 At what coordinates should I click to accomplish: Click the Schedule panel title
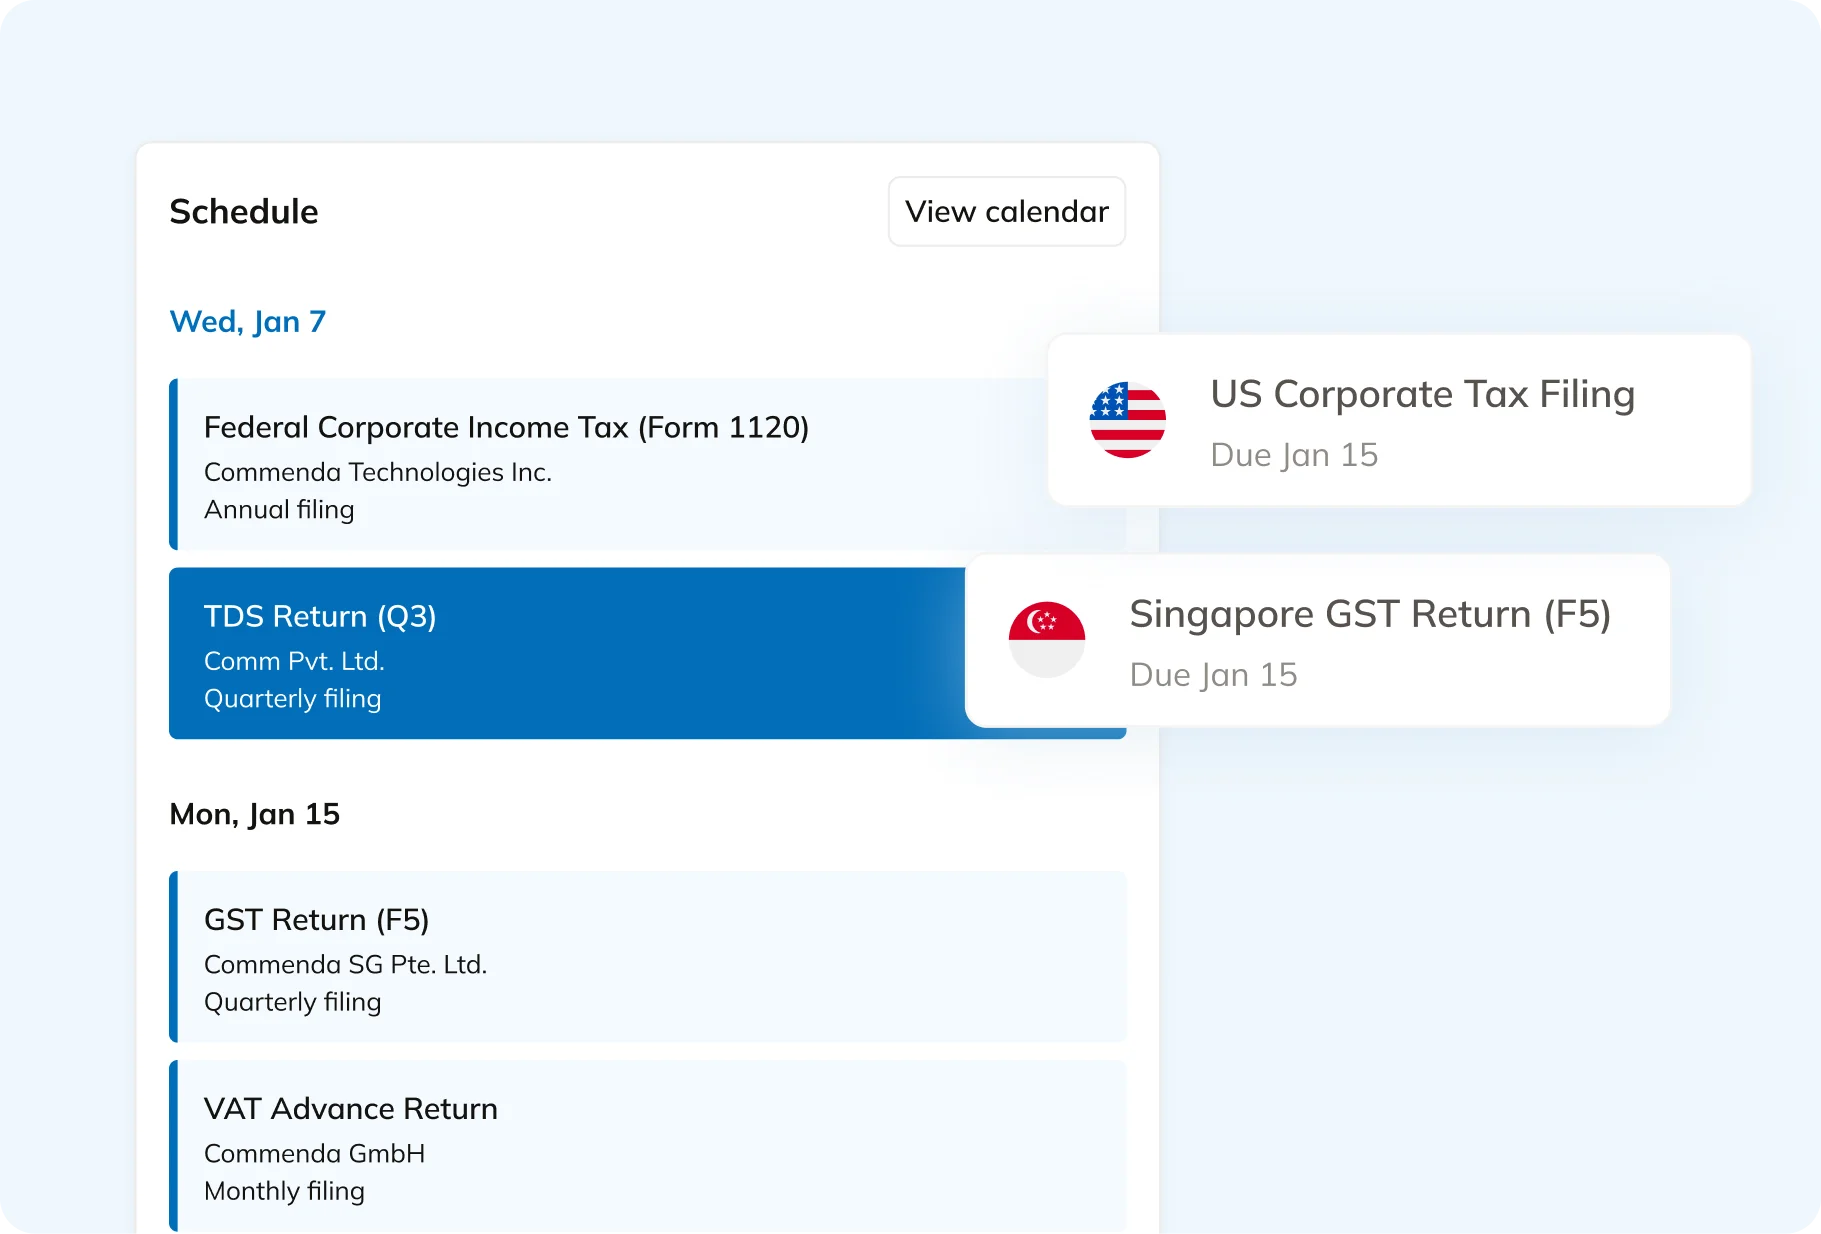coord(243,211)
